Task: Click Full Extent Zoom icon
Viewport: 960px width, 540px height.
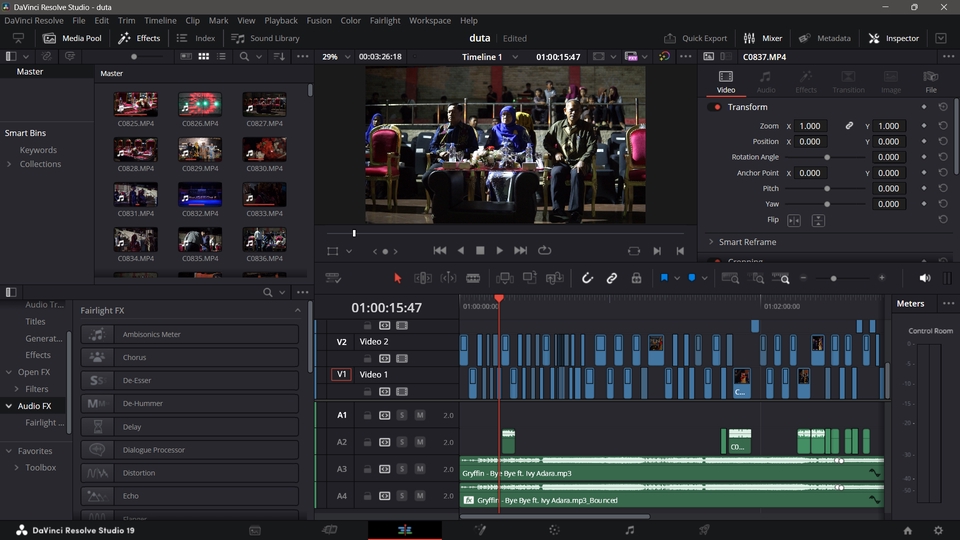Action: tap(730, 278)
